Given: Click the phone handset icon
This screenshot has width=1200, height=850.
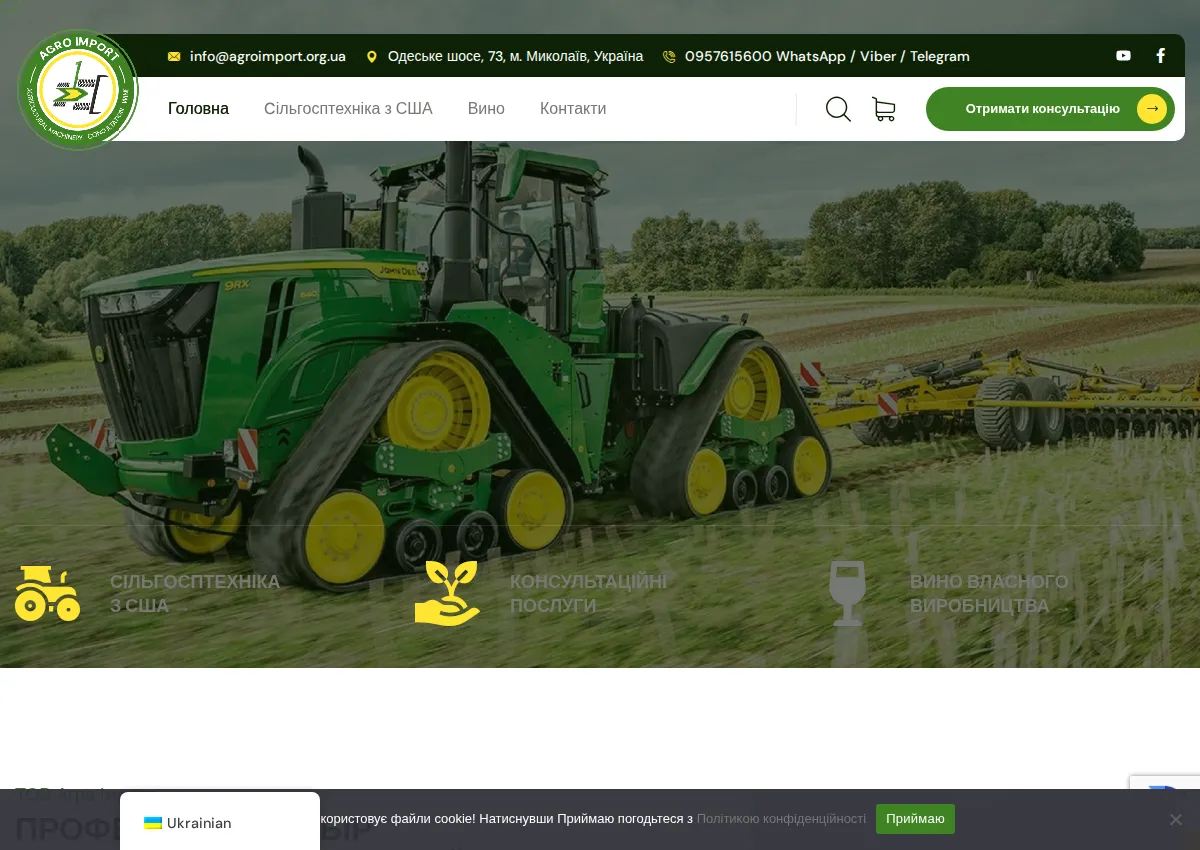Looking at the screenshot, I should (669, 57).
